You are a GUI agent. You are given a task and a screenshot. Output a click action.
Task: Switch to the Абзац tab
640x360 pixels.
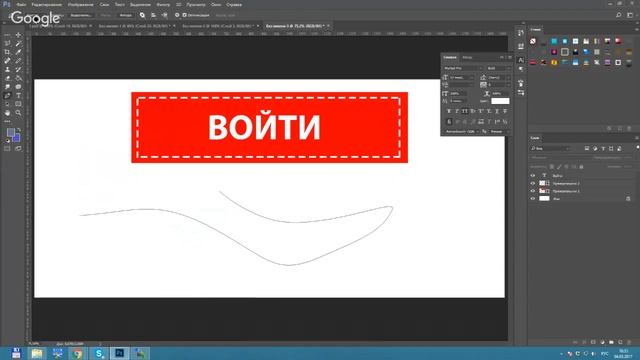467,57
